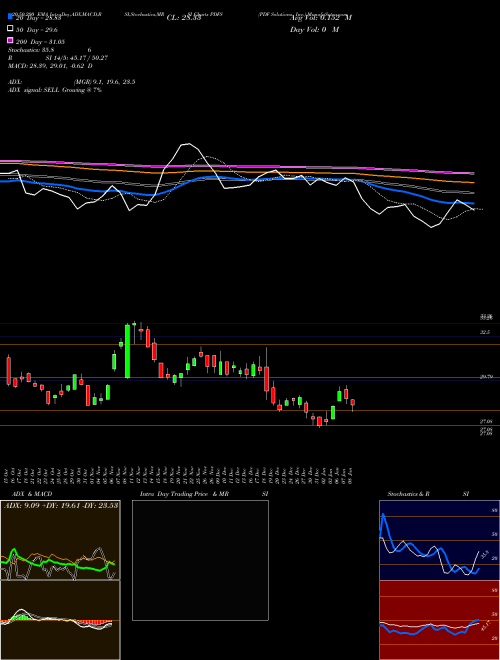
Task: Click the magenta 200 Day legend swatch
Action: tap(10, 40)
